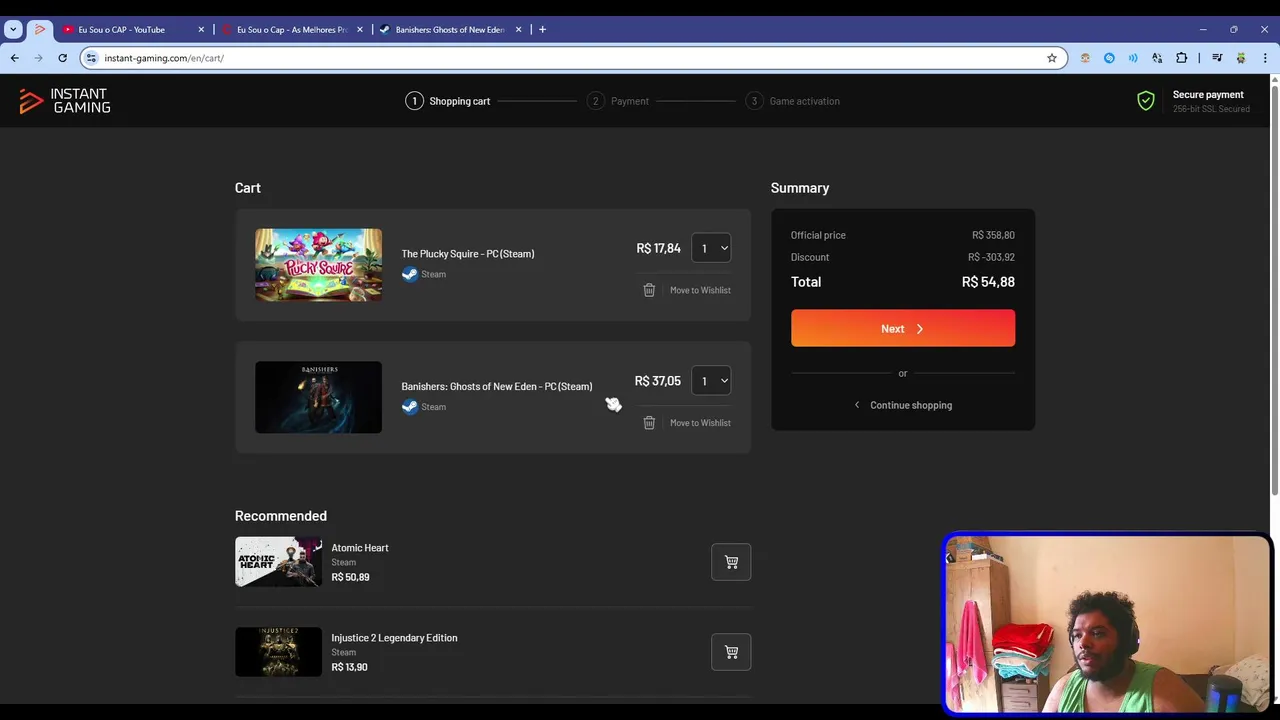
Task: Click Banishers cover thumbnail
Action: [318, 397]
